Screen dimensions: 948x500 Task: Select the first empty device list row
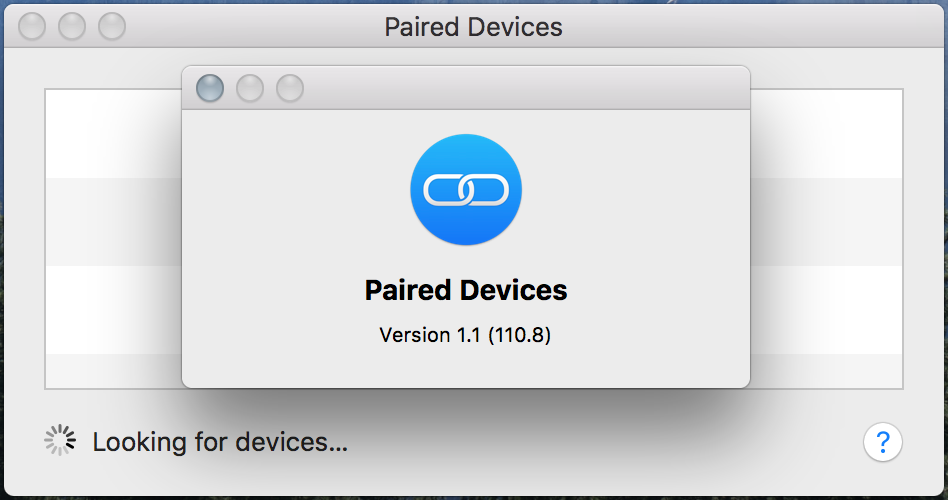point(112,134)
